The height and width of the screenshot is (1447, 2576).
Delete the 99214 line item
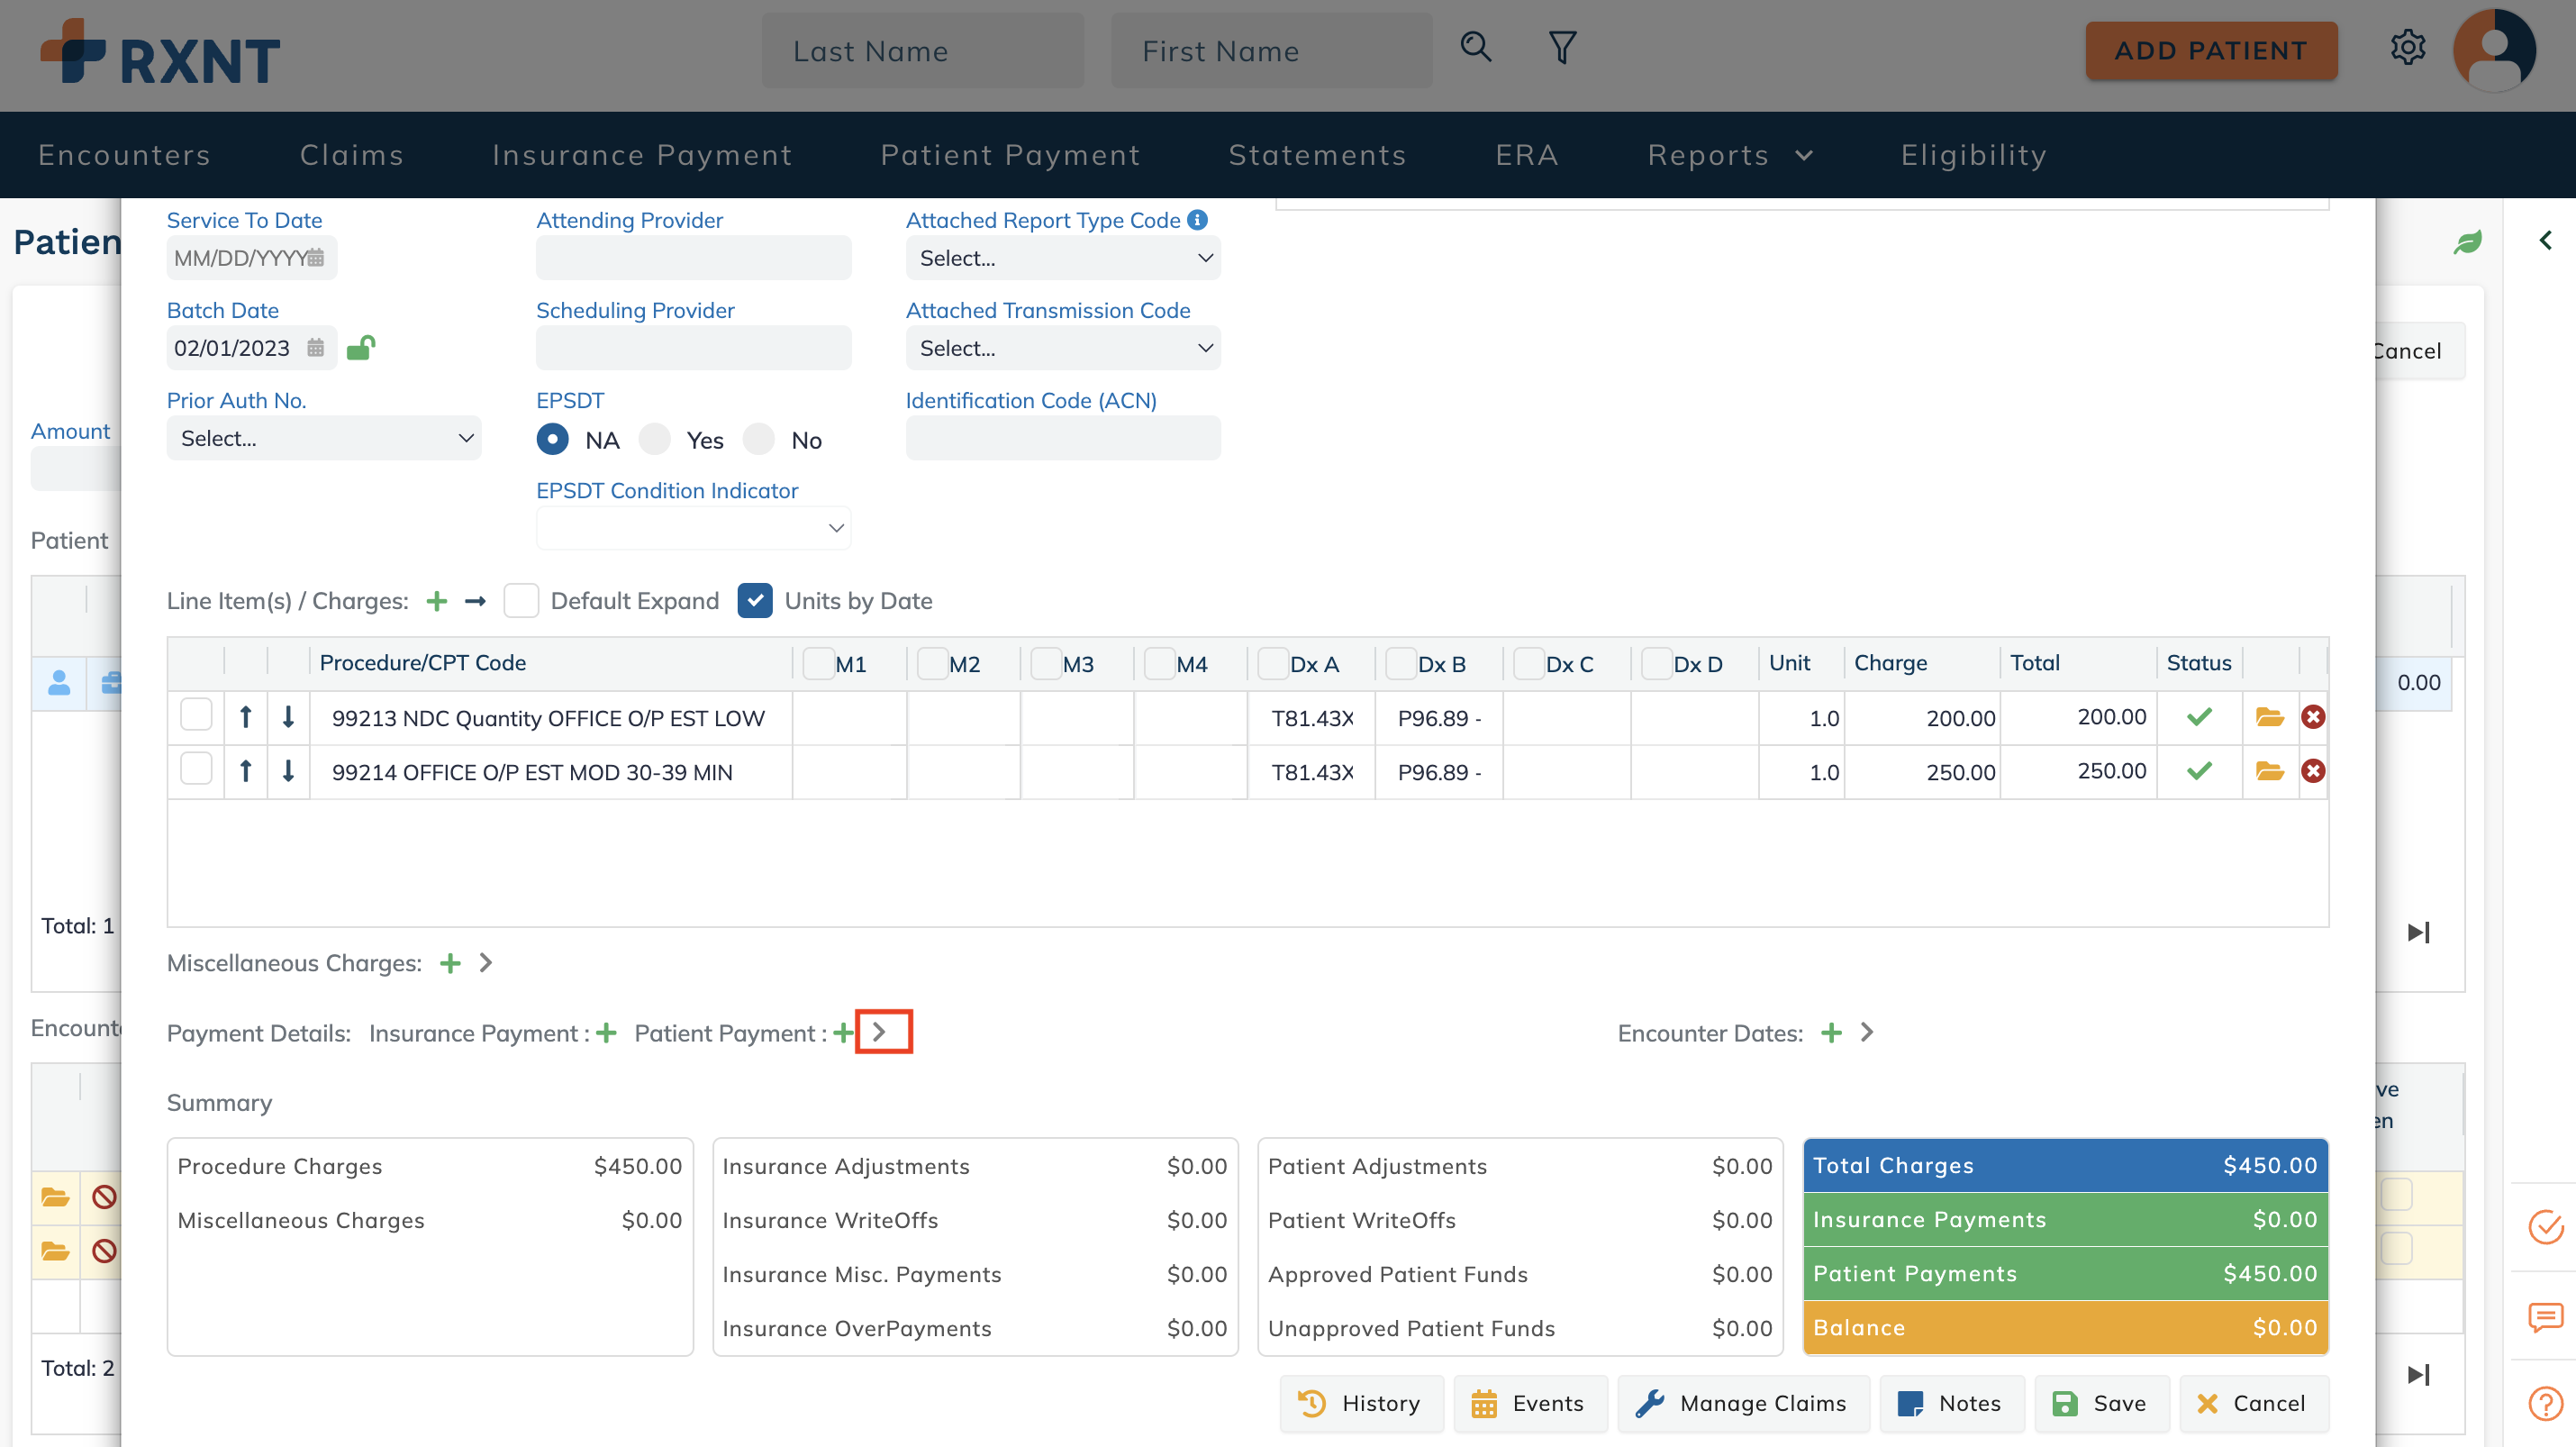click(x=2312, y=771)
